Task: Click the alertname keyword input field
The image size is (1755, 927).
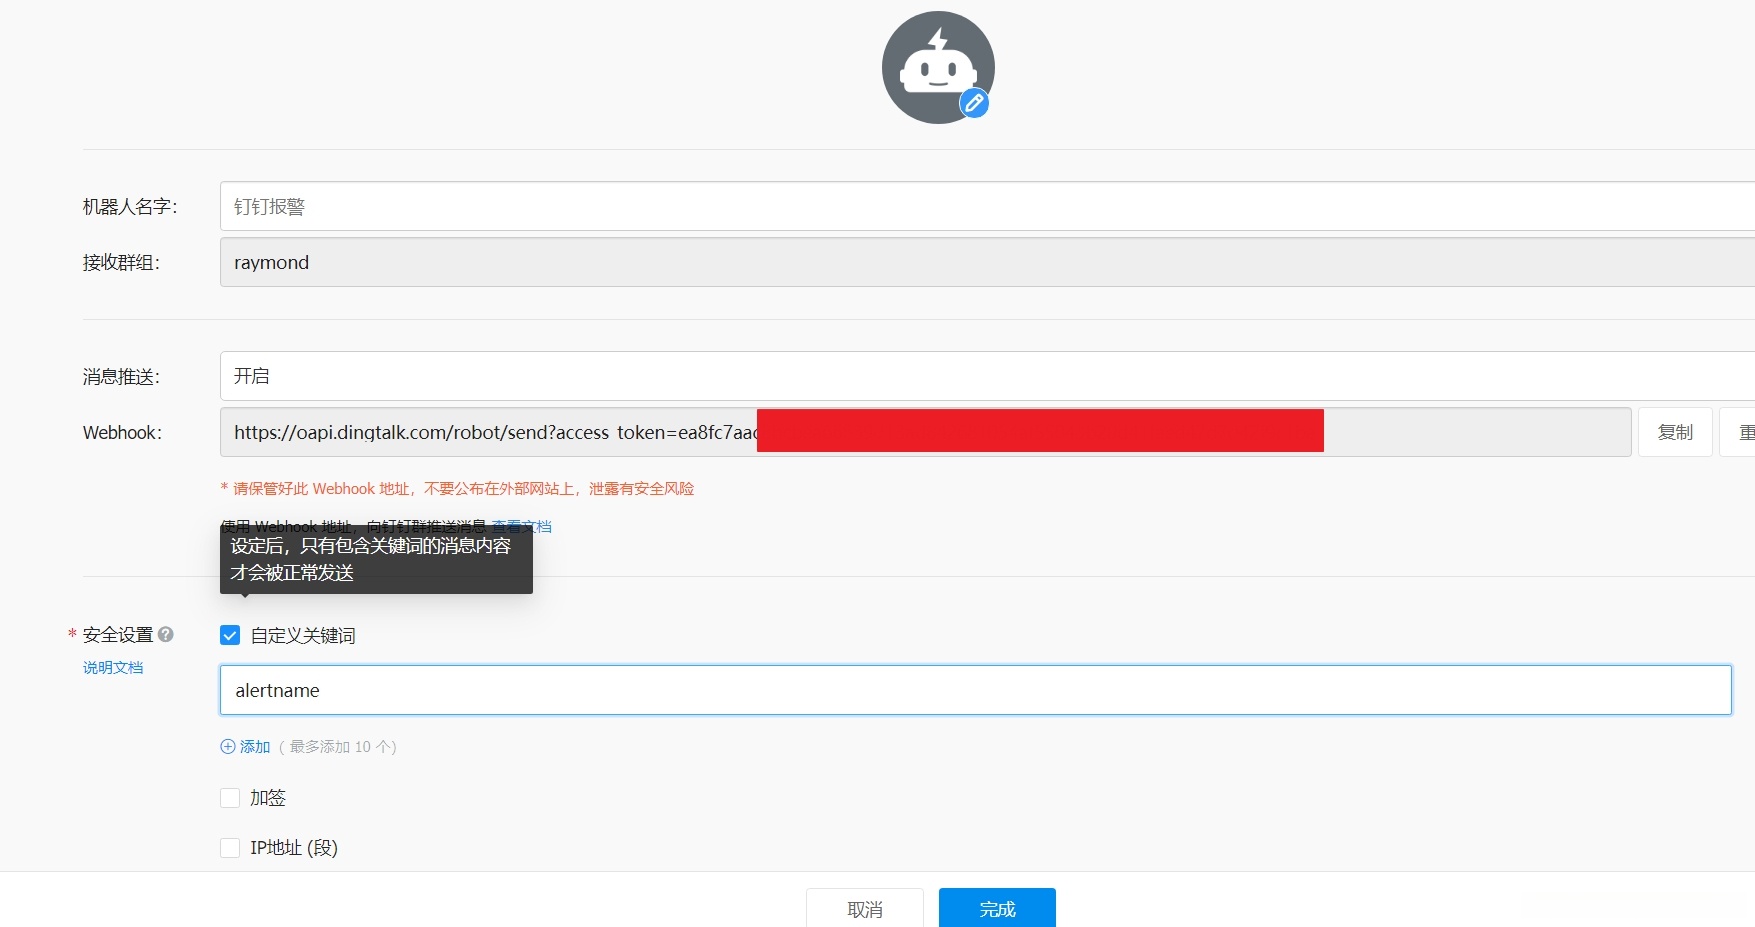Action: [x=975, y=690]
